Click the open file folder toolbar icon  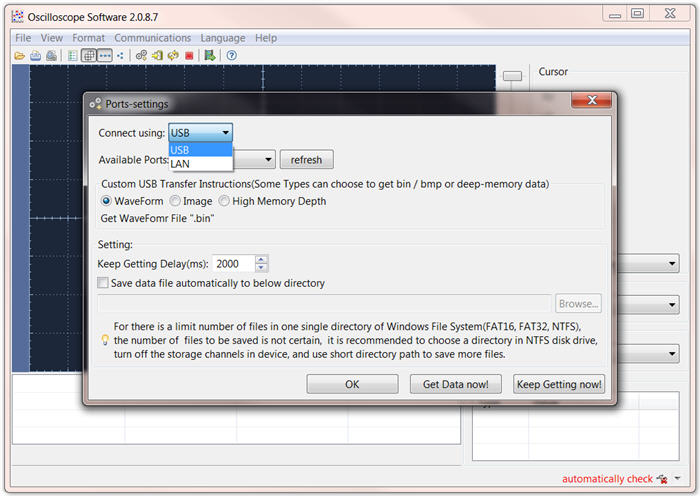coord(19,56)
